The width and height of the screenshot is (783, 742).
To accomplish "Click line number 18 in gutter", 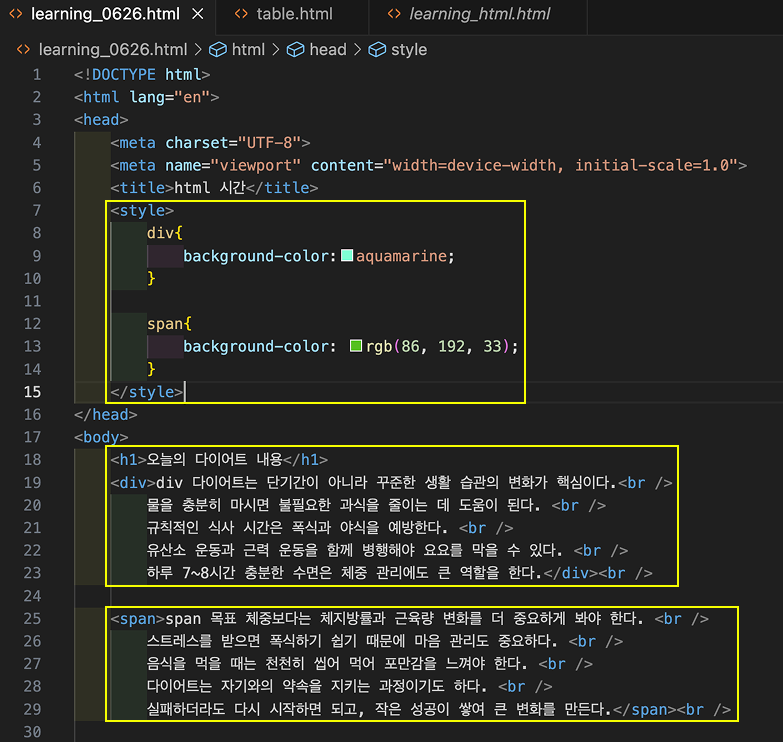I will [x=32, y=460].
